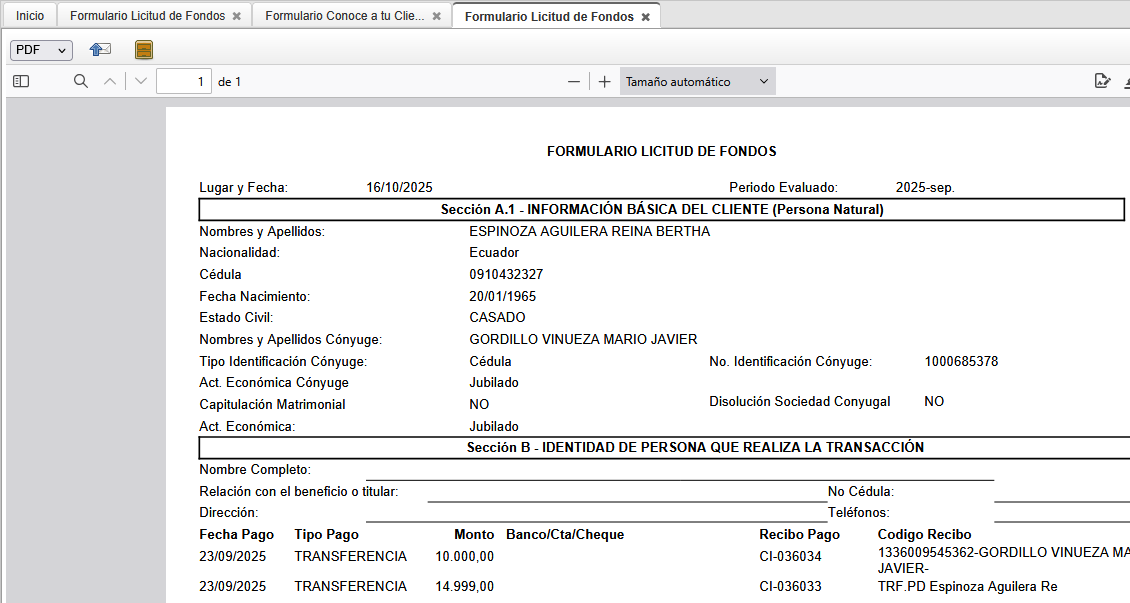
Task: Click the brown archive icon in toolbar
Action: pyautogui.click(x=144, y=49)
